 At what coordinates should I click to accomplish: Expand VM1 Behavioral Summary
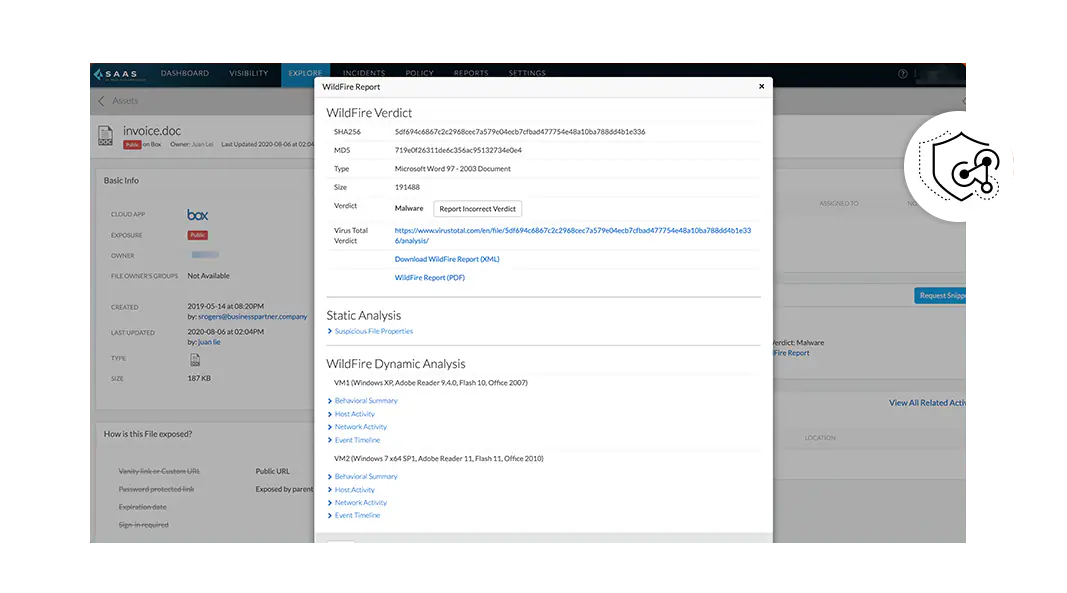tap(365, 401)
